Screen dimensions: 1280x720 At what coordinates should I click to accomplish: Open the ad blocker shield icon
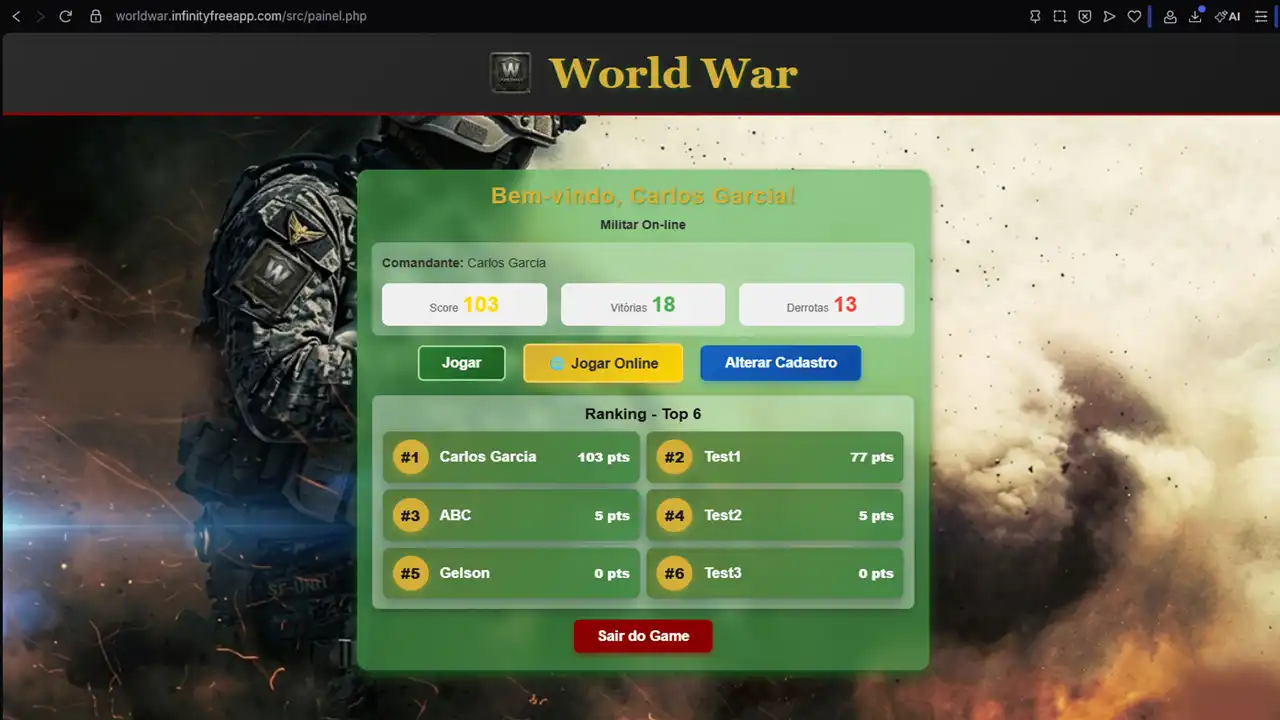1084,16
